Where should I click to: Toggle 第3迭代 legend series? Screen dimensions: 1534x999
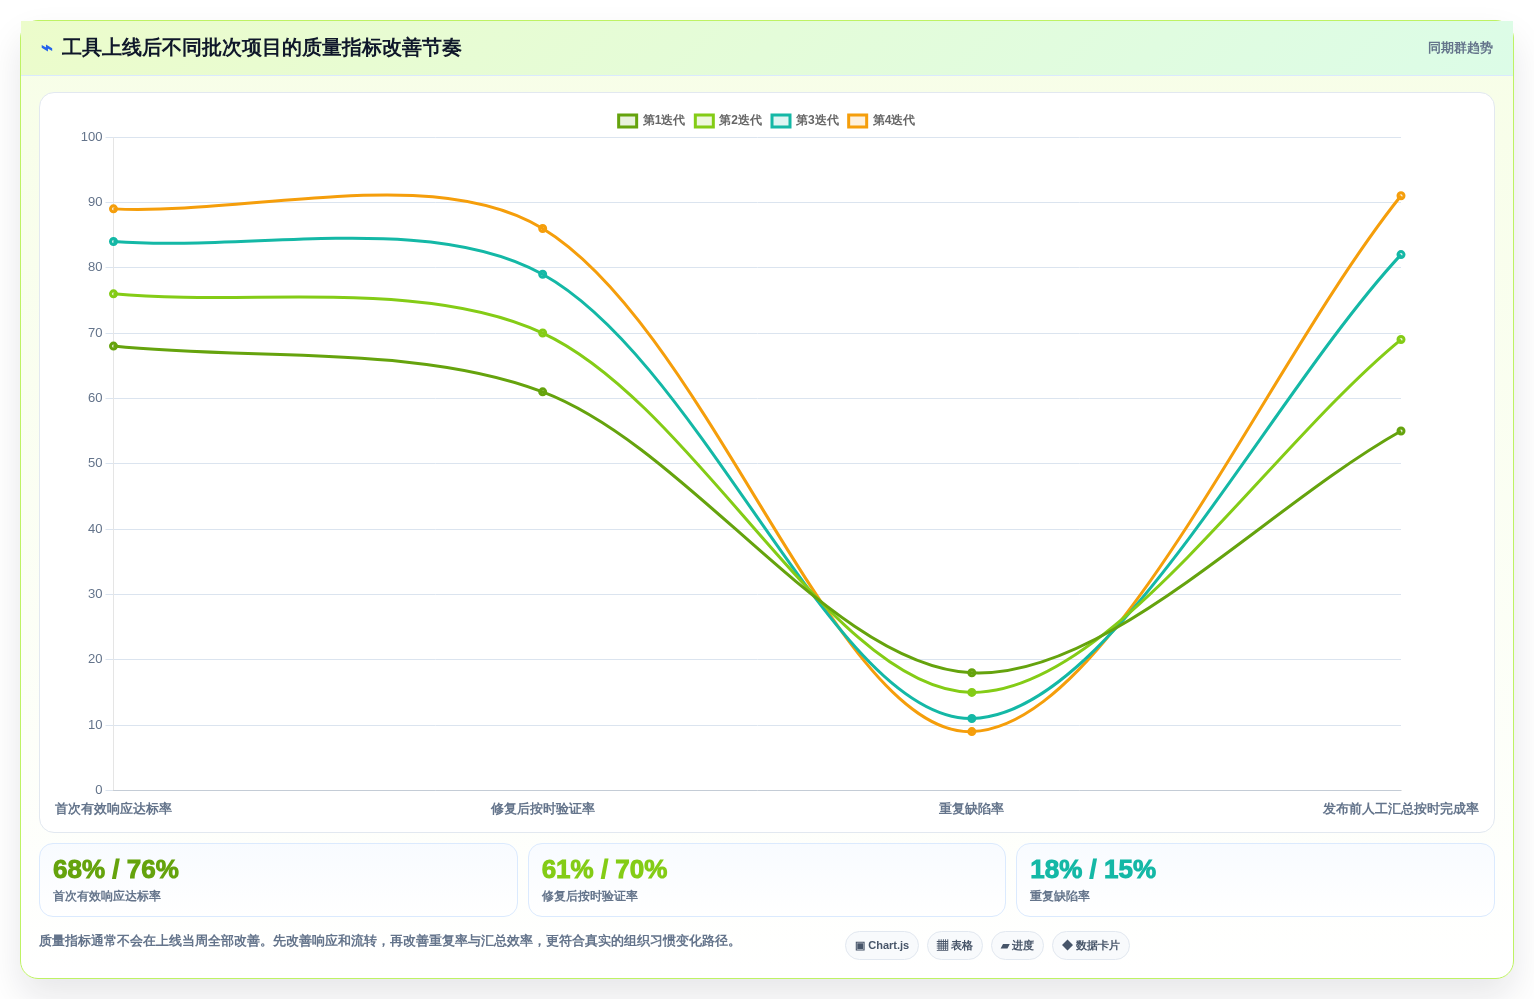click(x=805, y=121)
